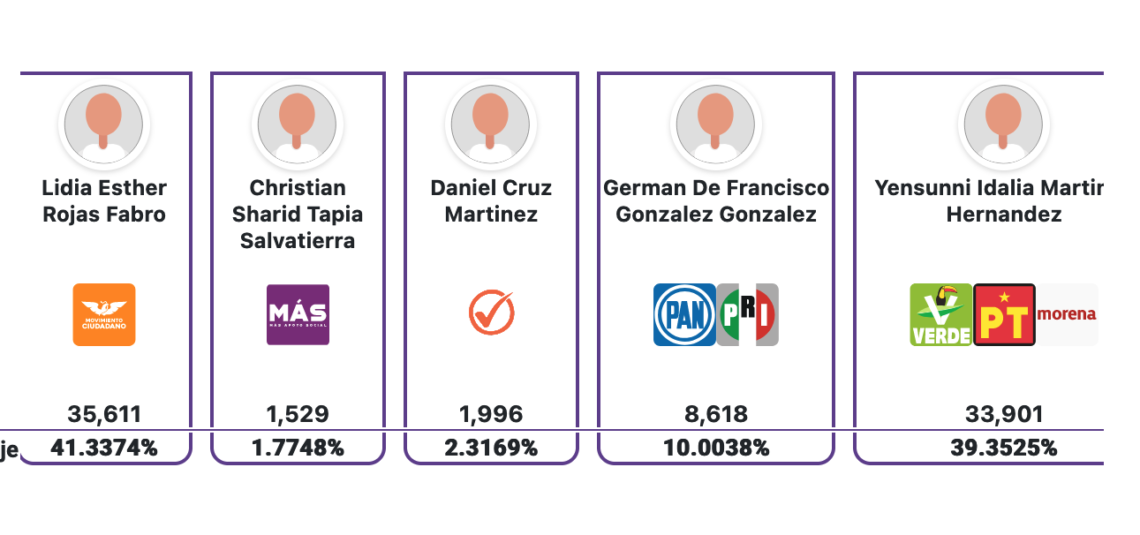Click the MÁS Apoyo Social party logo
Image resolution: width=1140 pixels, height=535 pixels.
(x=297, y=315)
